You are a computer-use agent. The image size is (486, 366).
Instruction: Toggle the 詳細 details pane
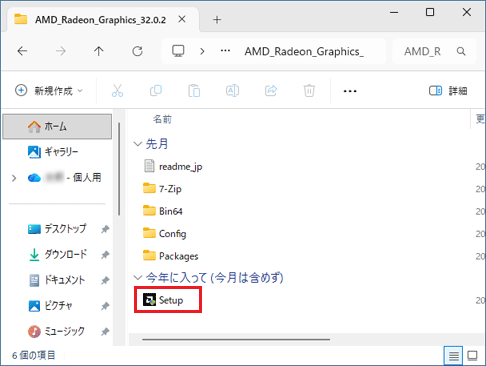point(448,91)
